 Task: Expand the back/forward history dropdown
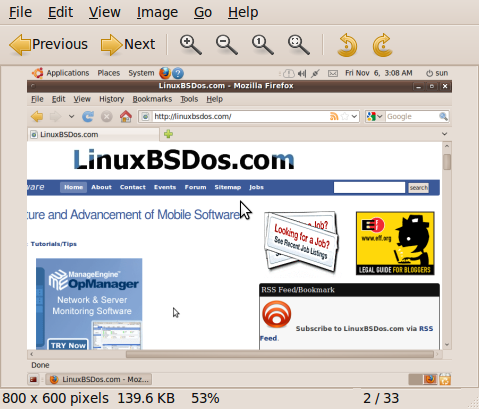(x=71, y=116)
